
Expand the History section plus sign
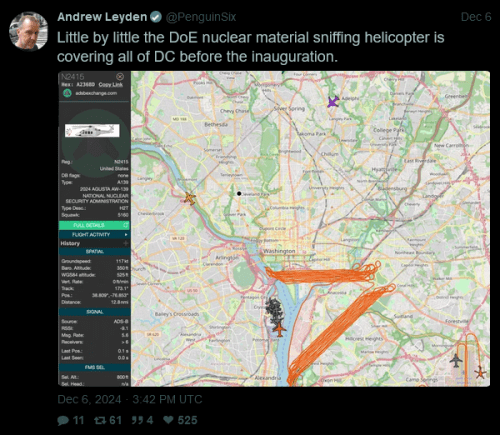coord(126,244)
